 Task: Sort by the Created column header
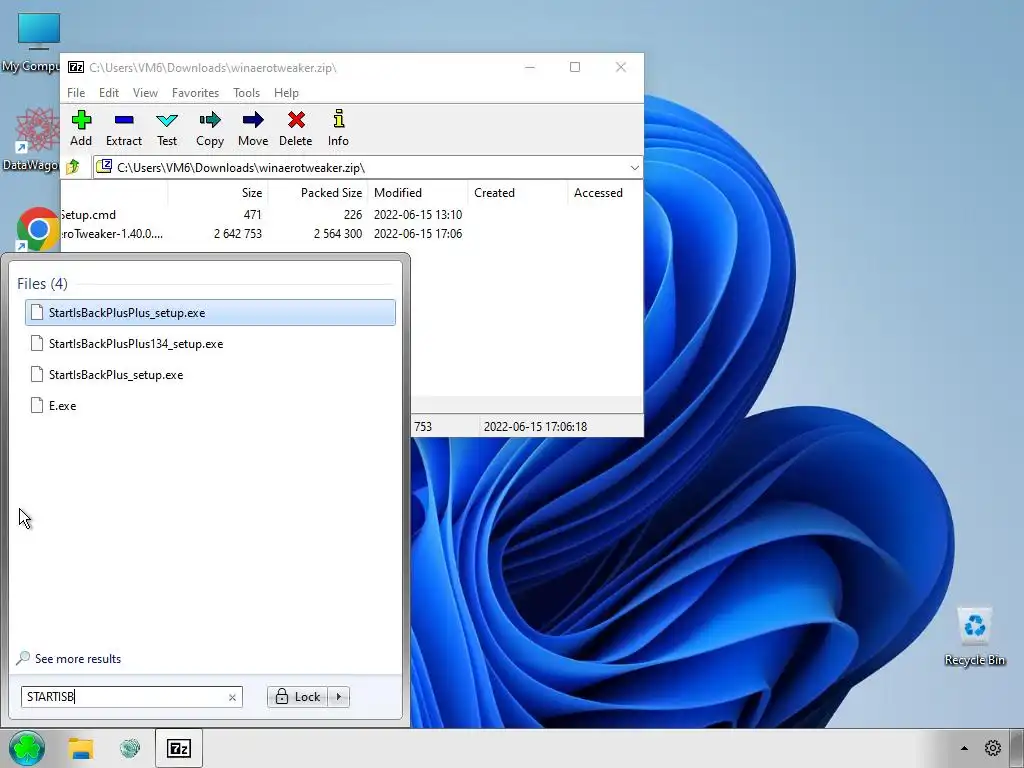(518, 193)
